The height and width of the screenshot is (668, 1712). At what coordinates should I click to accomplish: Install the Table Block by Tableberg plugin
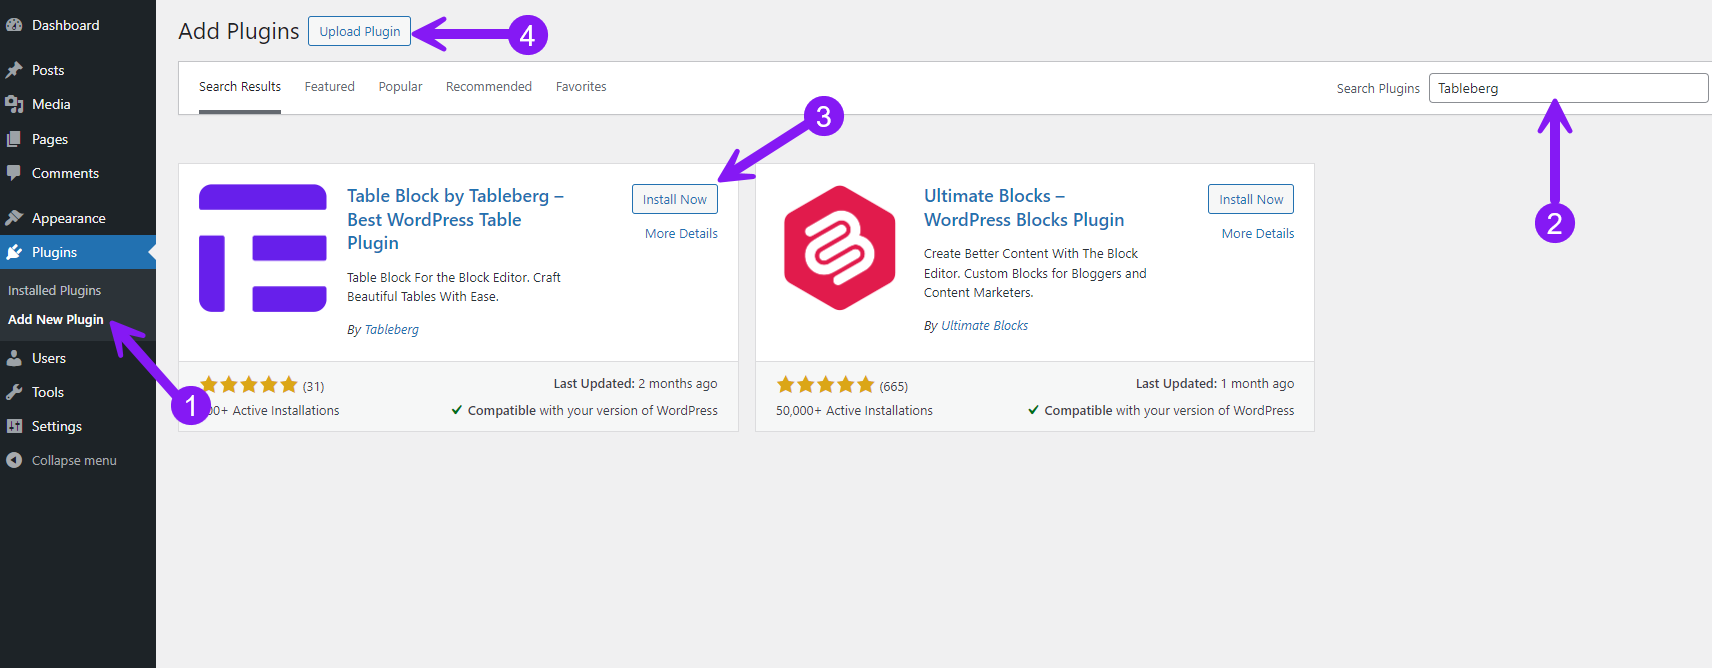[675, 199]
